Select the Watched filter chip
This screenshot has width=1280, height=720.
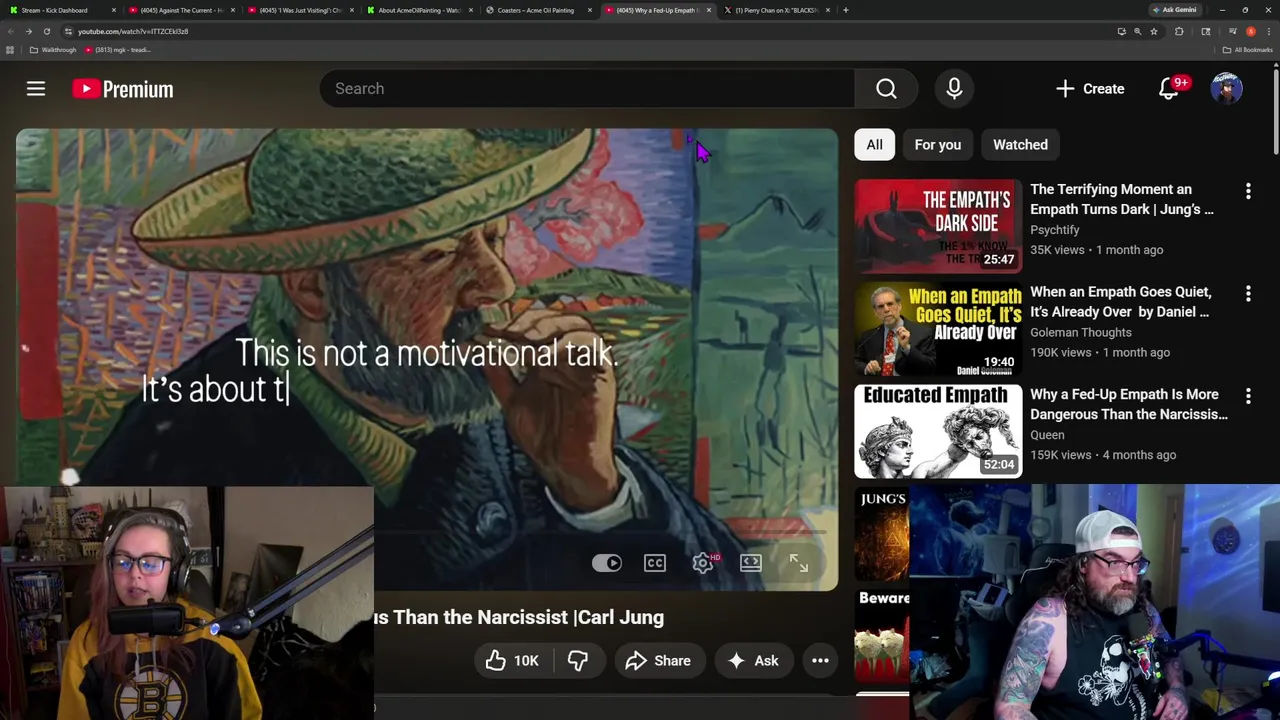pyautogui.click(x=1020, y=145)
